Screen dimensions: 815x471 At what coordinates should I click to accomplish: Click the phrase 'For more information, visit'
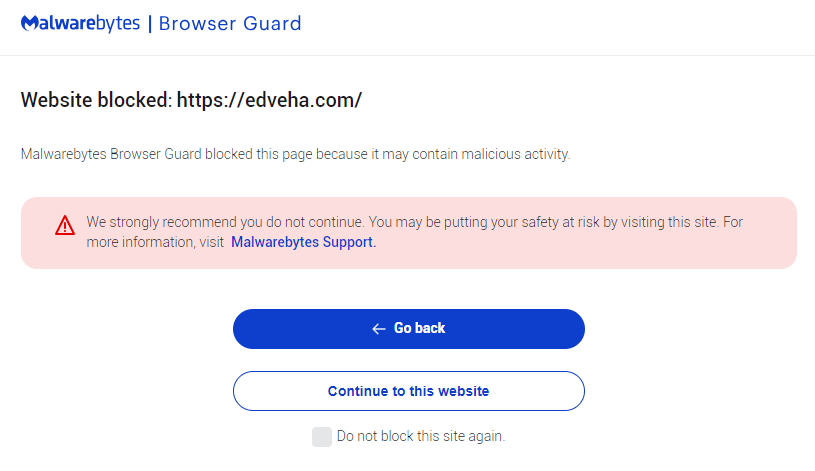click(x=155, y=241)
